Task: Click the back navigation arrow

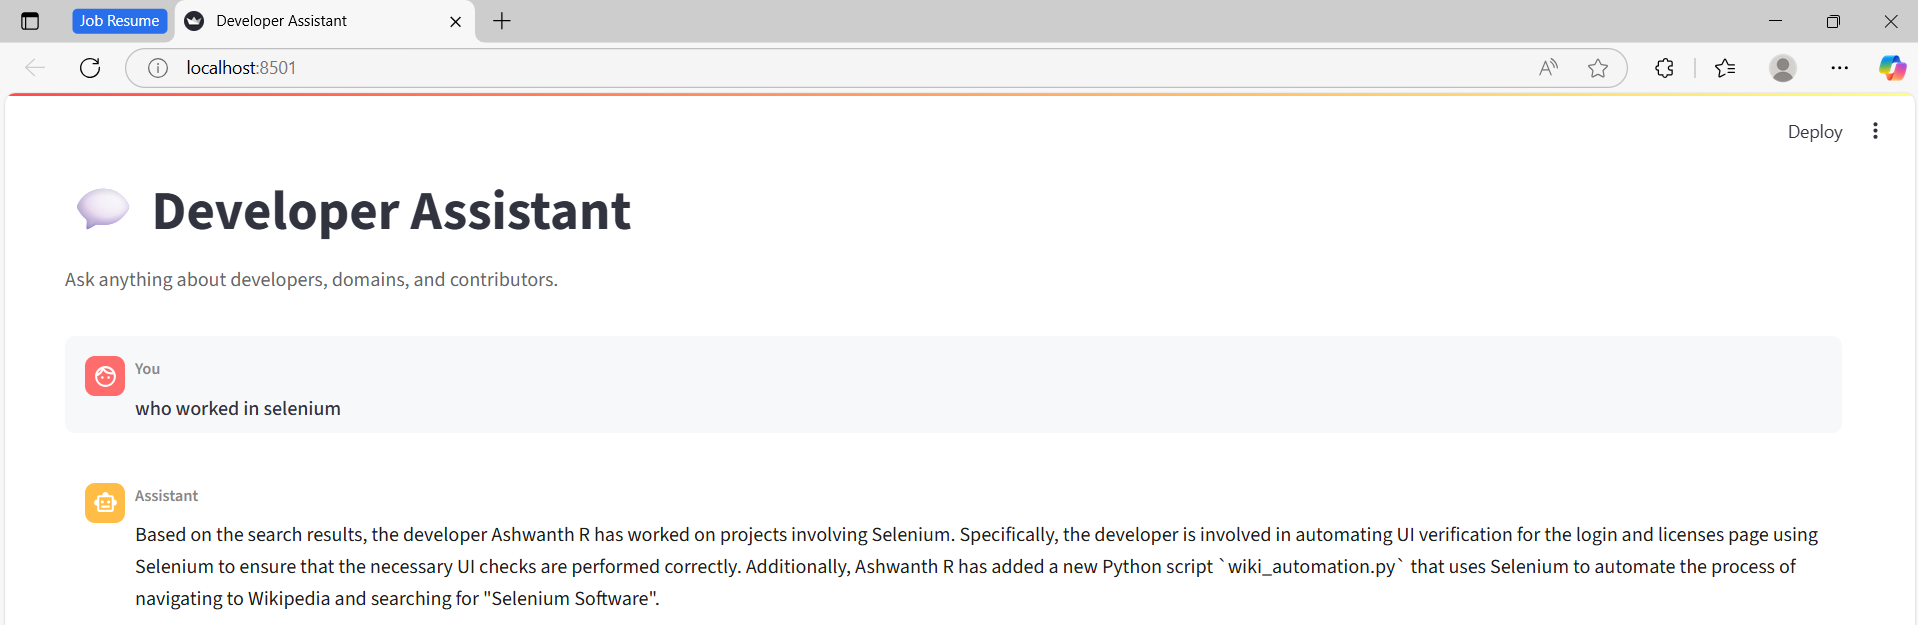Action: pyautogui.click(x=35, y=68)
